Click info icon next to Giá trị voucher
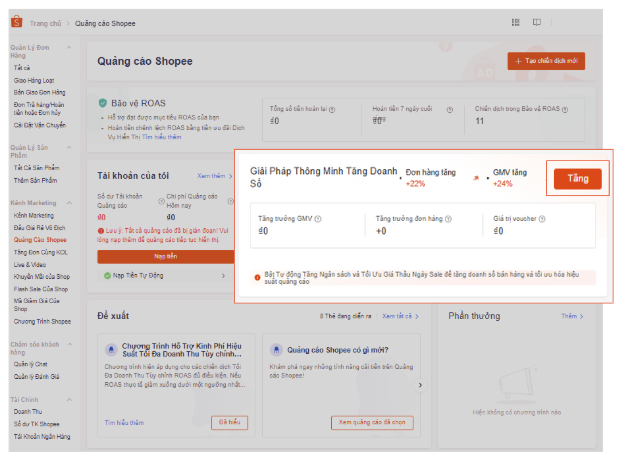 click(542, 219)
